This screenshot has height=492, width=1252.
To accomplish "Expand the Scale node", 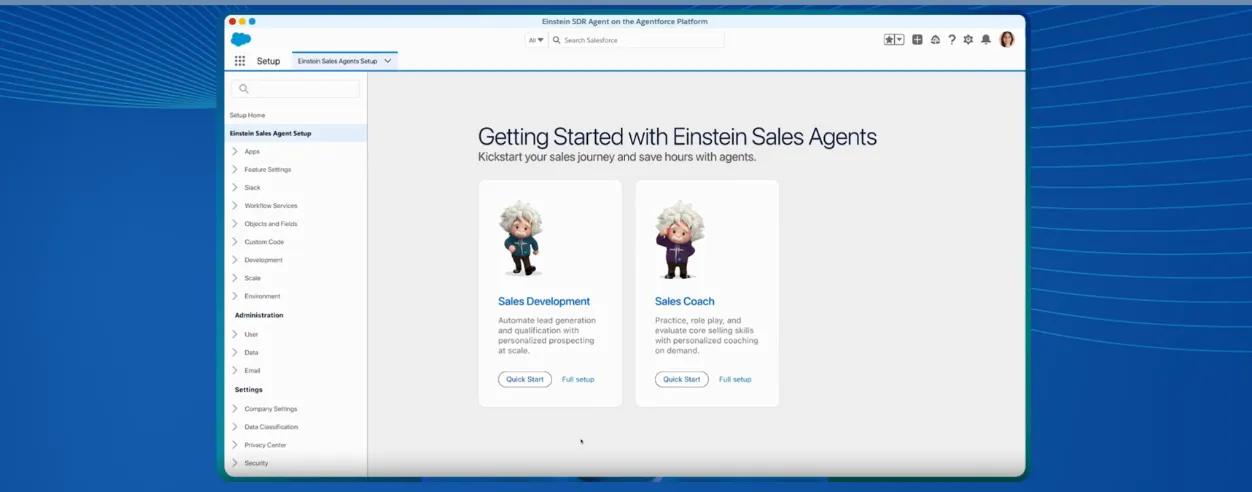I will pyautogui.click(x=235, y=278).
